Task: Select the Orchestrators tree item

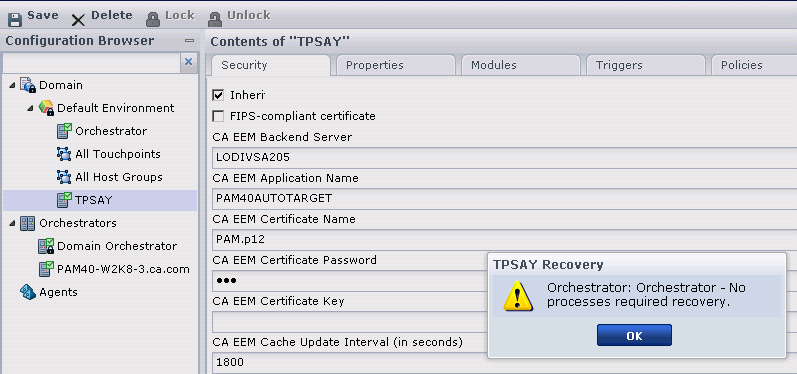Action: coord(78,223)
